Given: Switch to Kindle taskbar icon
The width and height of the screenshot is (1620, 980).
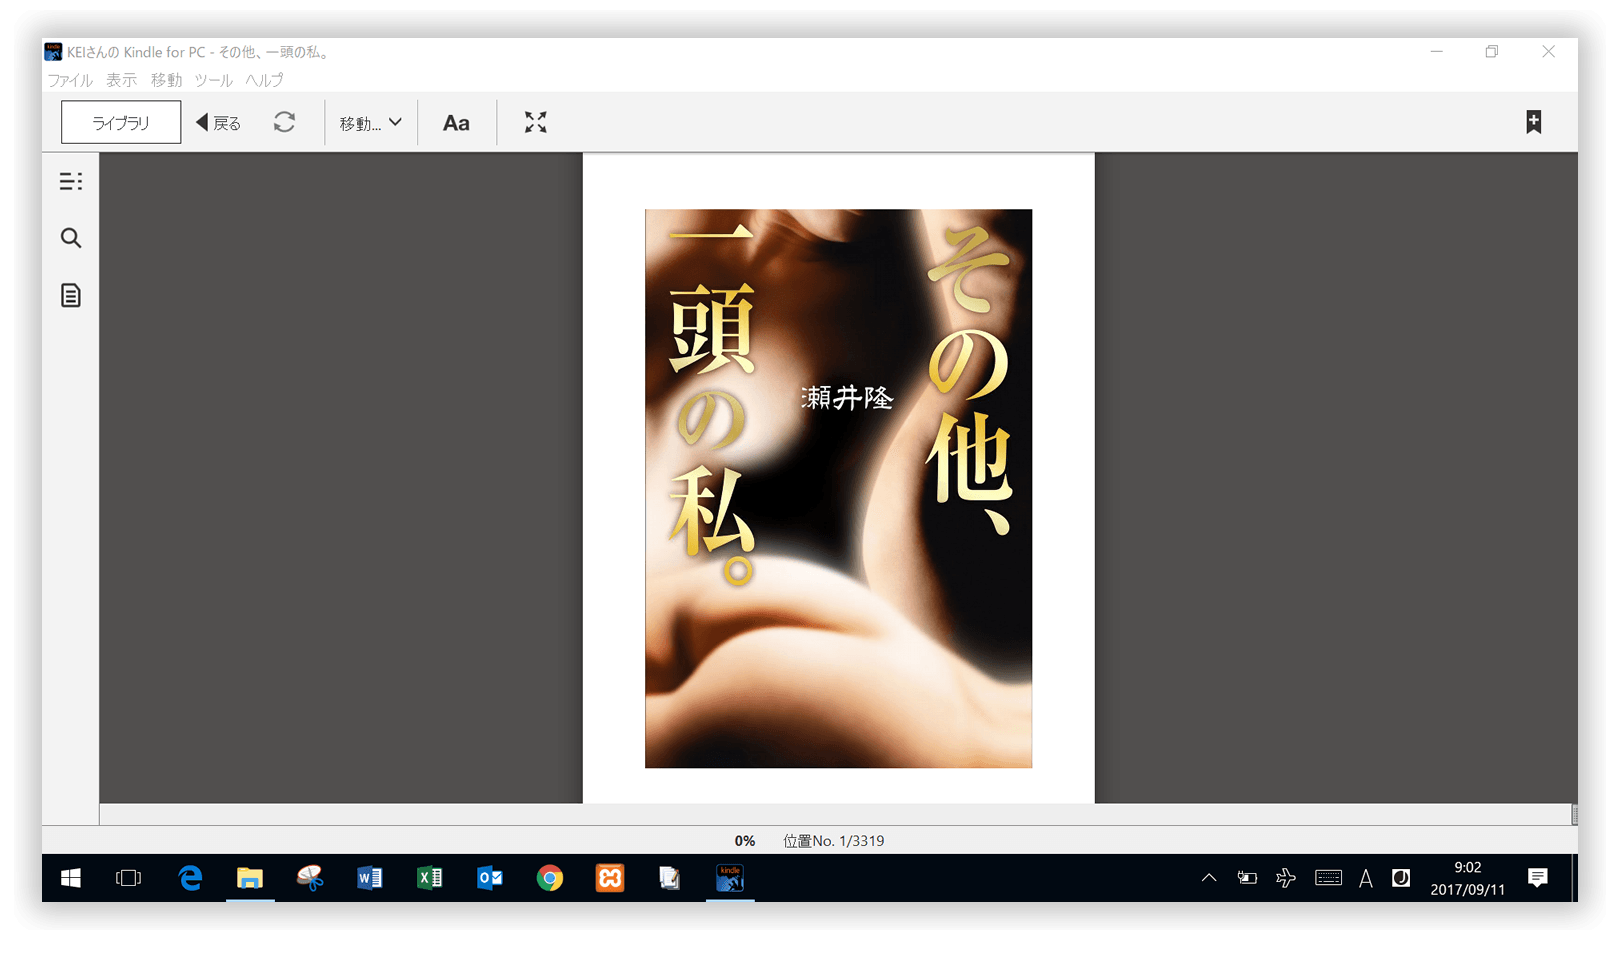Looking at the screenshot, I should point(730,878).
